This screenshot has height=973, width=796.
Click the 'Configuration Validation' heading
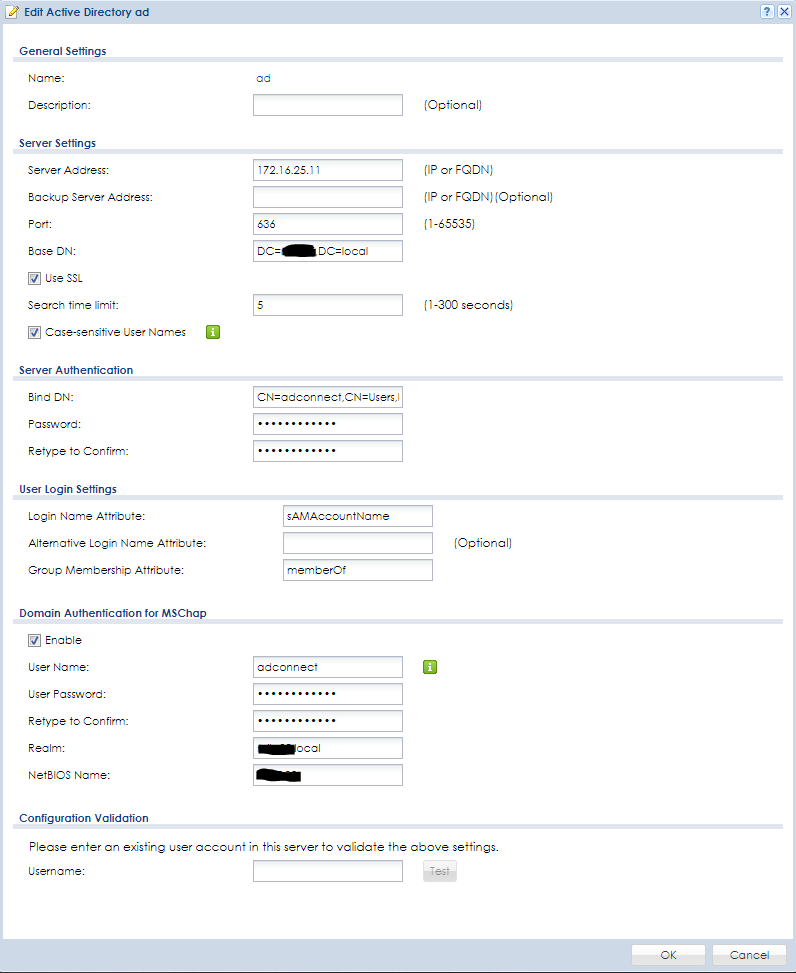point(84,818)
